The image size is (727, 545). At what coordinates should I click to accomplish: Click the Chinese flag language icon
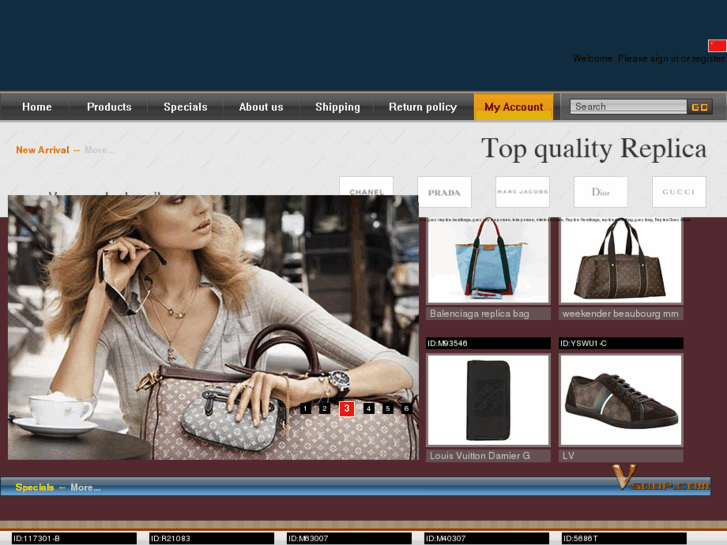(x=717, y=45)
